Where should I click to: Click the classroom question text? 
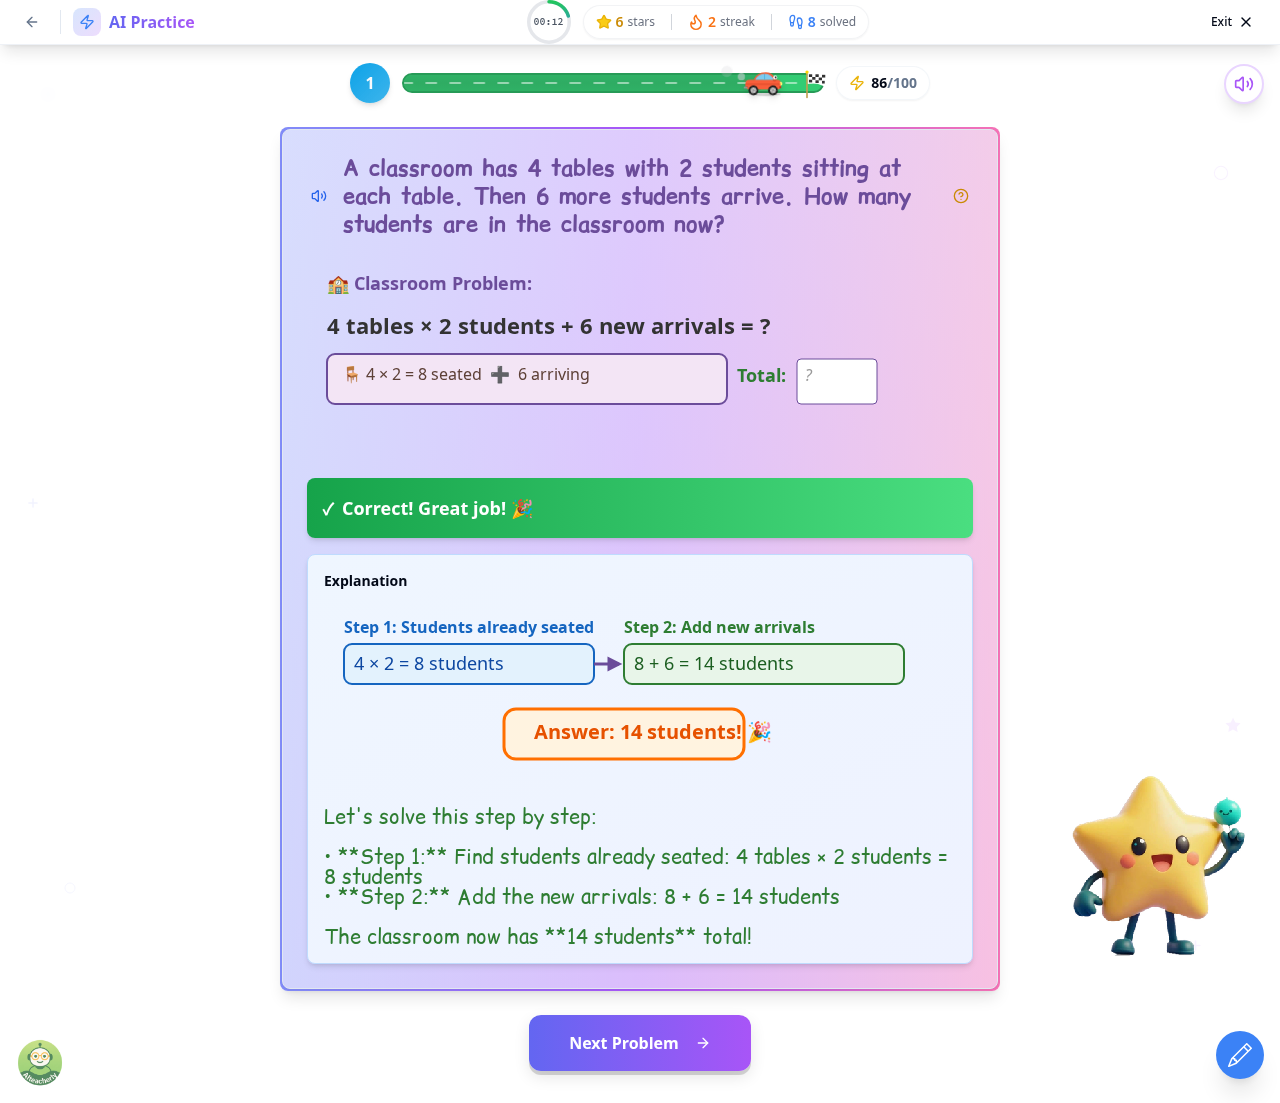point(627,196)
